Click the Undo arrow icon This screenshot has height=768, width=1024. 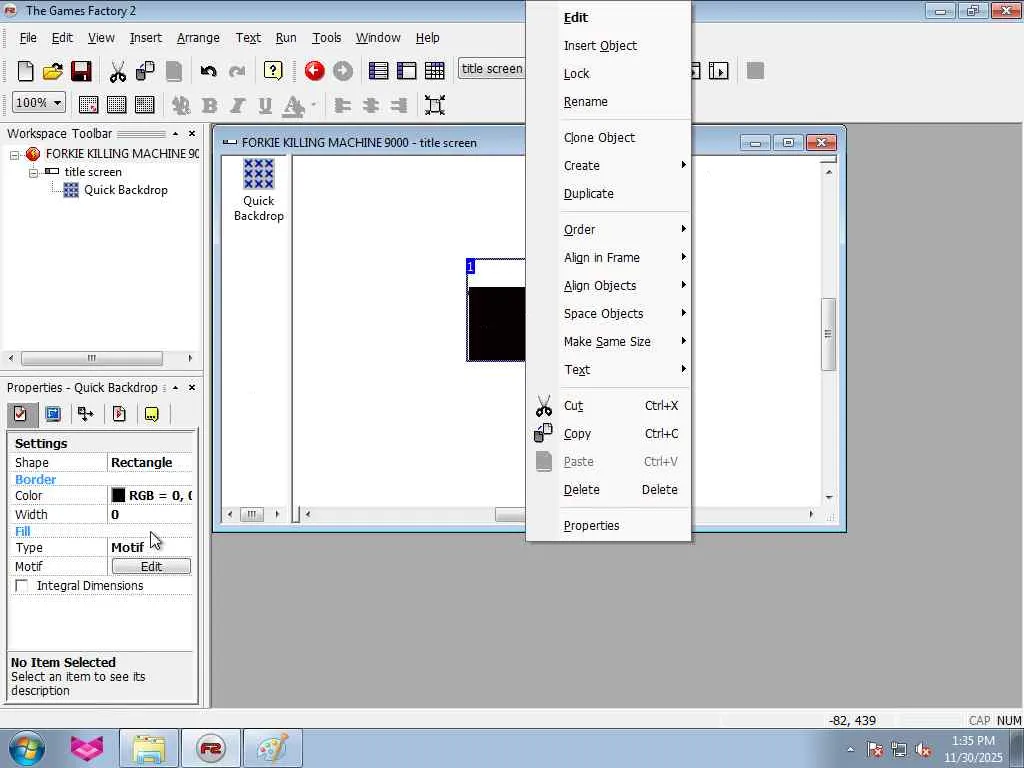coord(208,71)
